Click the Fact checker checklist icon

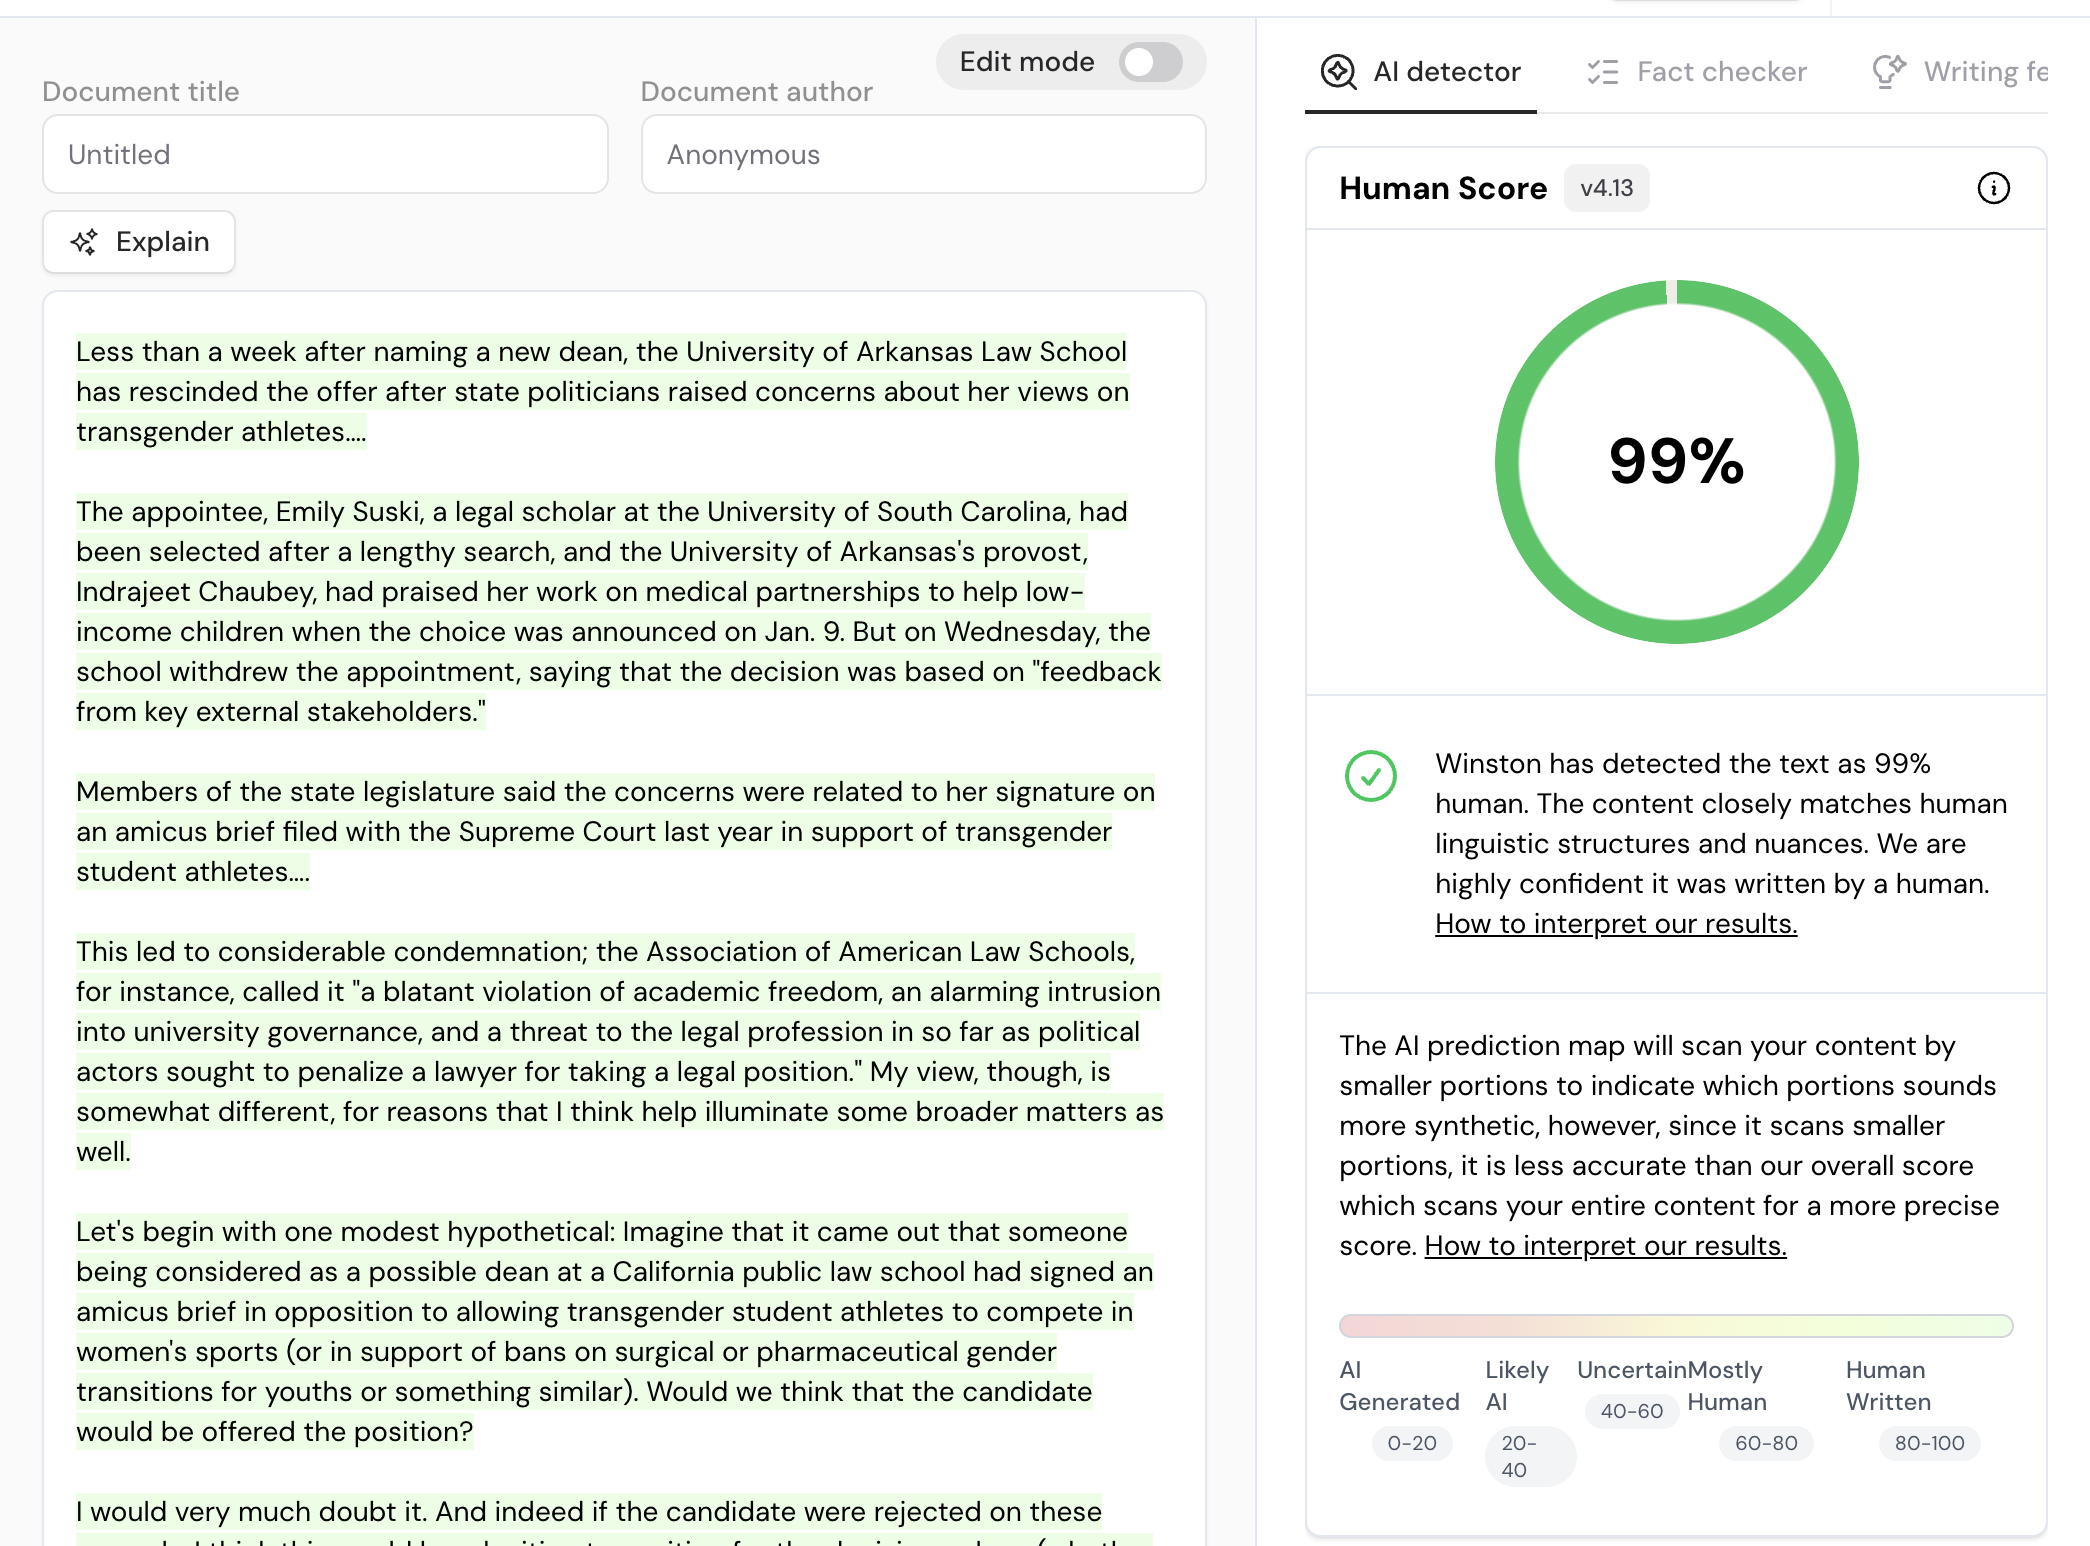1603,72
